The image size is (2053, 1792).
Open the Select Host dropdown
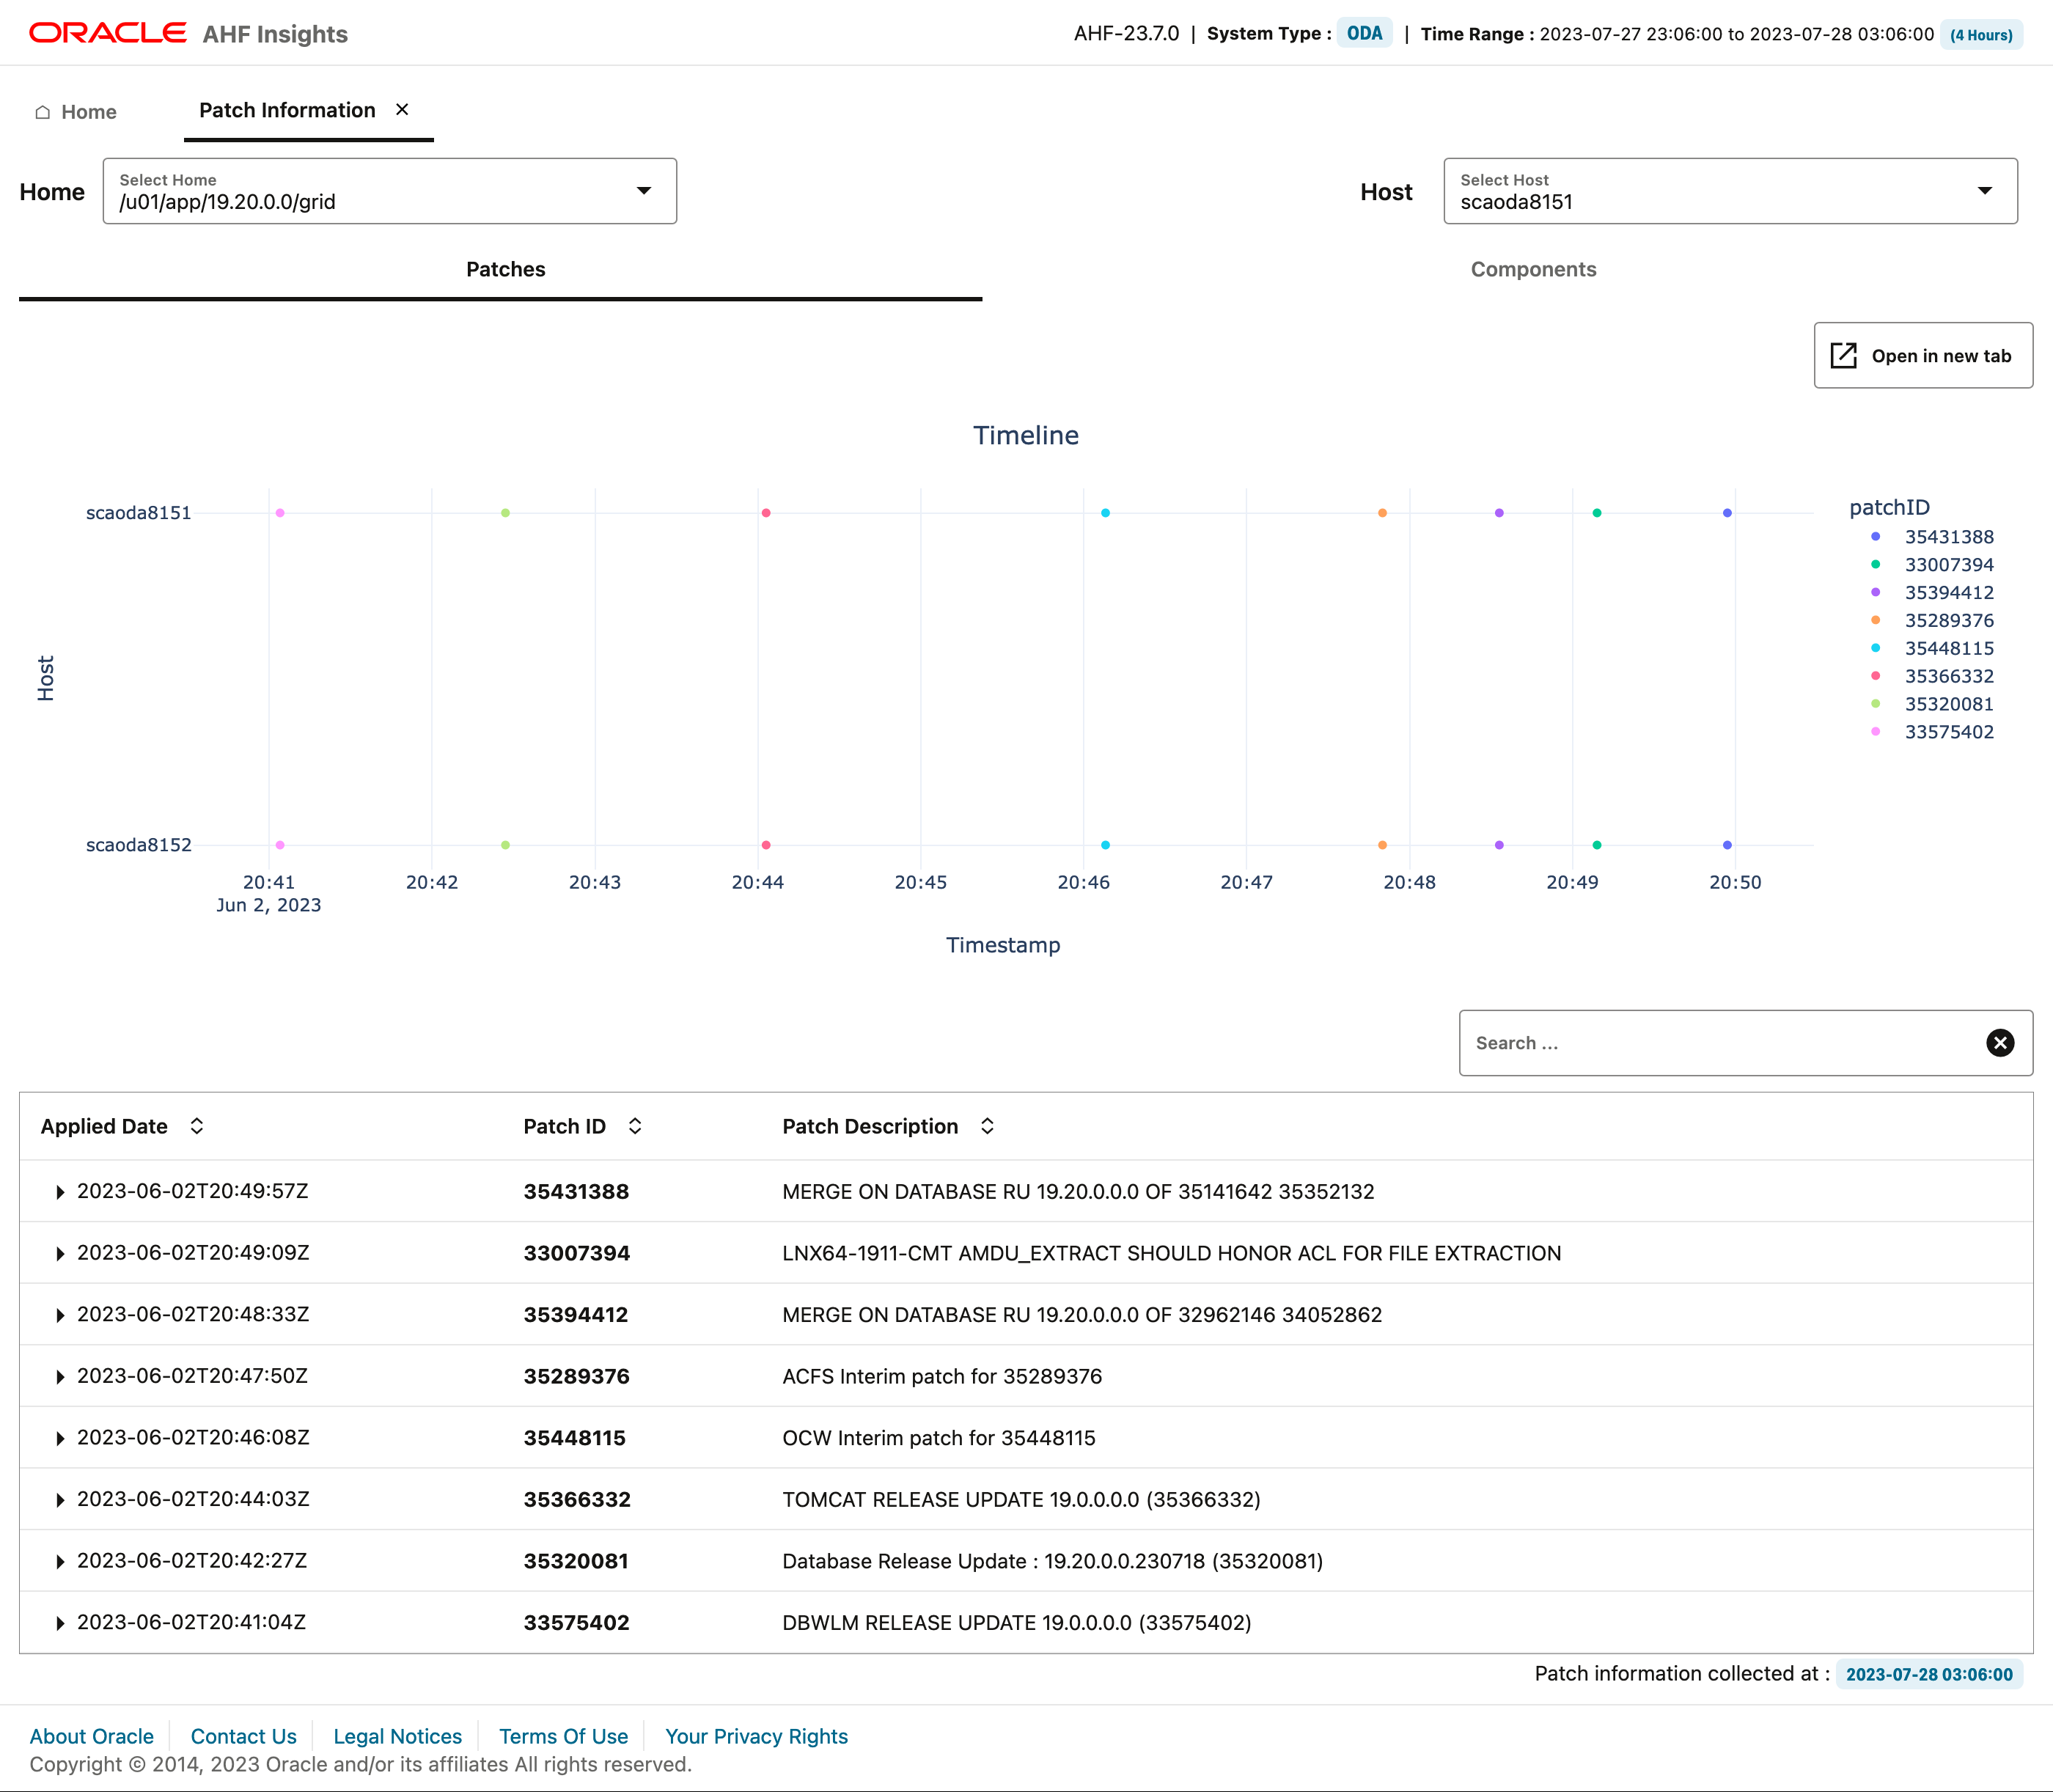[x=1730, y=191]
